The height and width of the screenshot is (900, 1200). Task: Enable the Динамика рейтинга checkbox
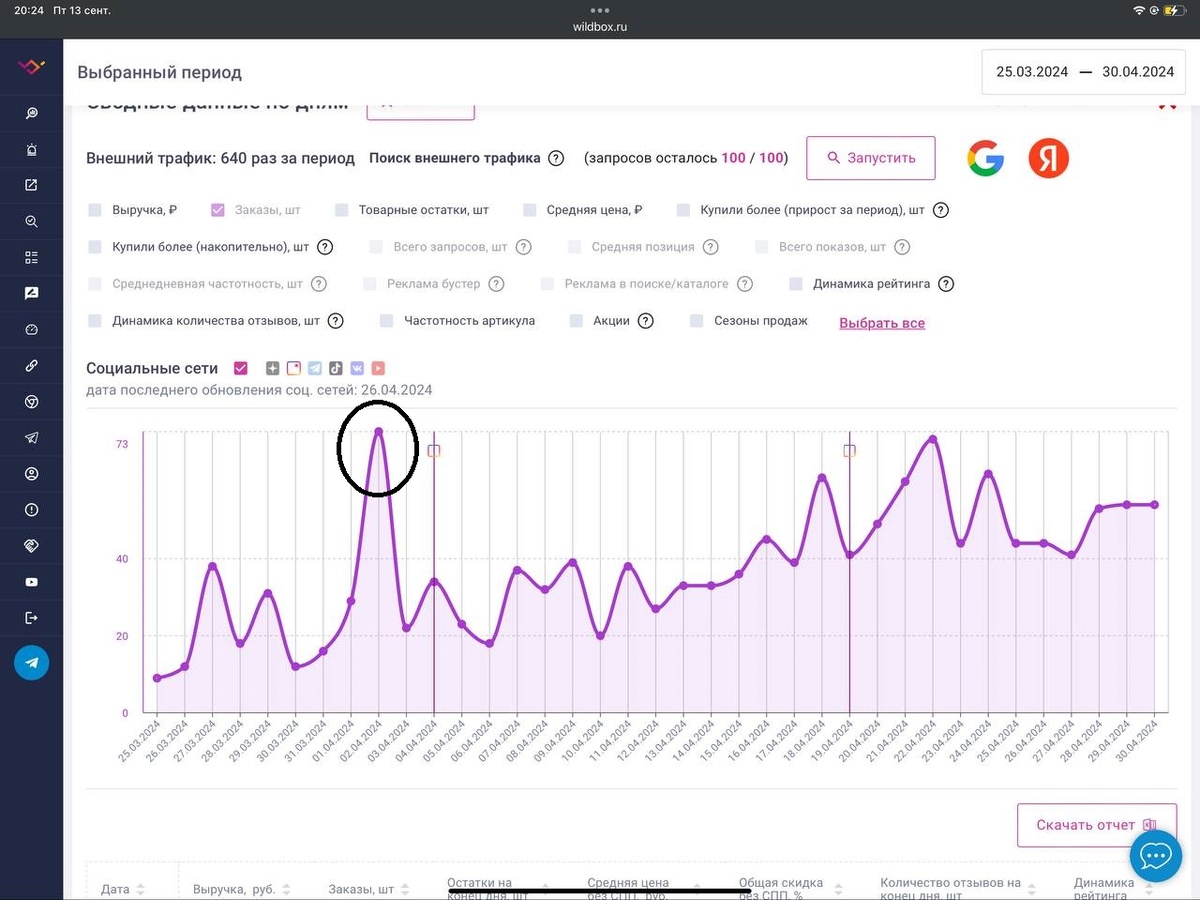pos(796,284)
